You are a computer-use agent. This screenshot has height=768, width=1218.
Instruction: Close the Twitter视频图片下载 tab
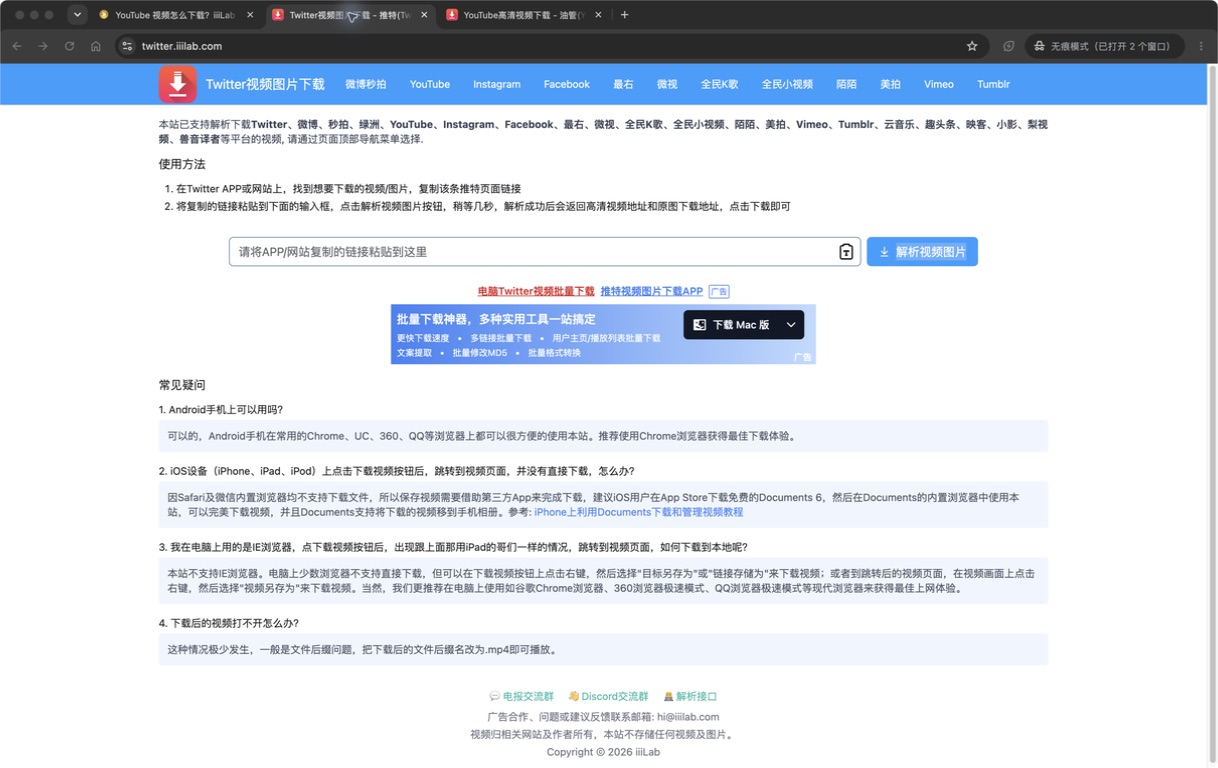424,15
